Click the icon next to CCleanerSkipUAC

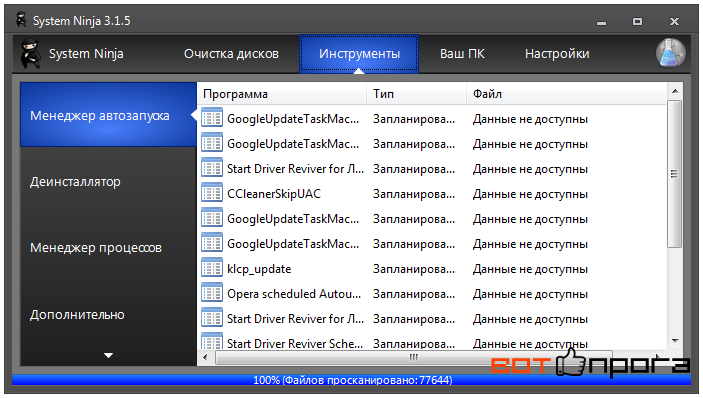212,194
